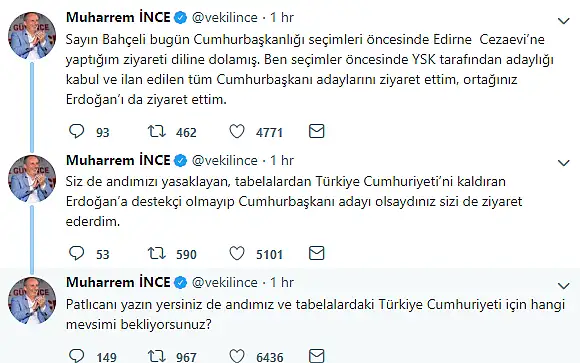The image size is (580, 363).
Task: Open the first tweet's chevron options menu
Action: click(563, 21)
